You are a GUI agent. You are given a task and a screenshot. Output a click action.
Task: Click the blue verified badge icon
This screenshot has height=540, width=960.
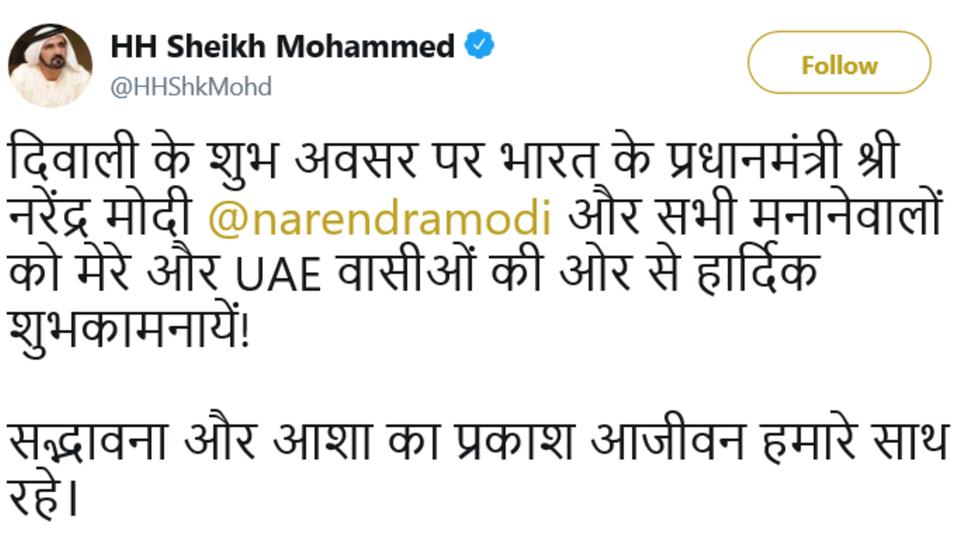pyautogui.click(x=481, y=46)
